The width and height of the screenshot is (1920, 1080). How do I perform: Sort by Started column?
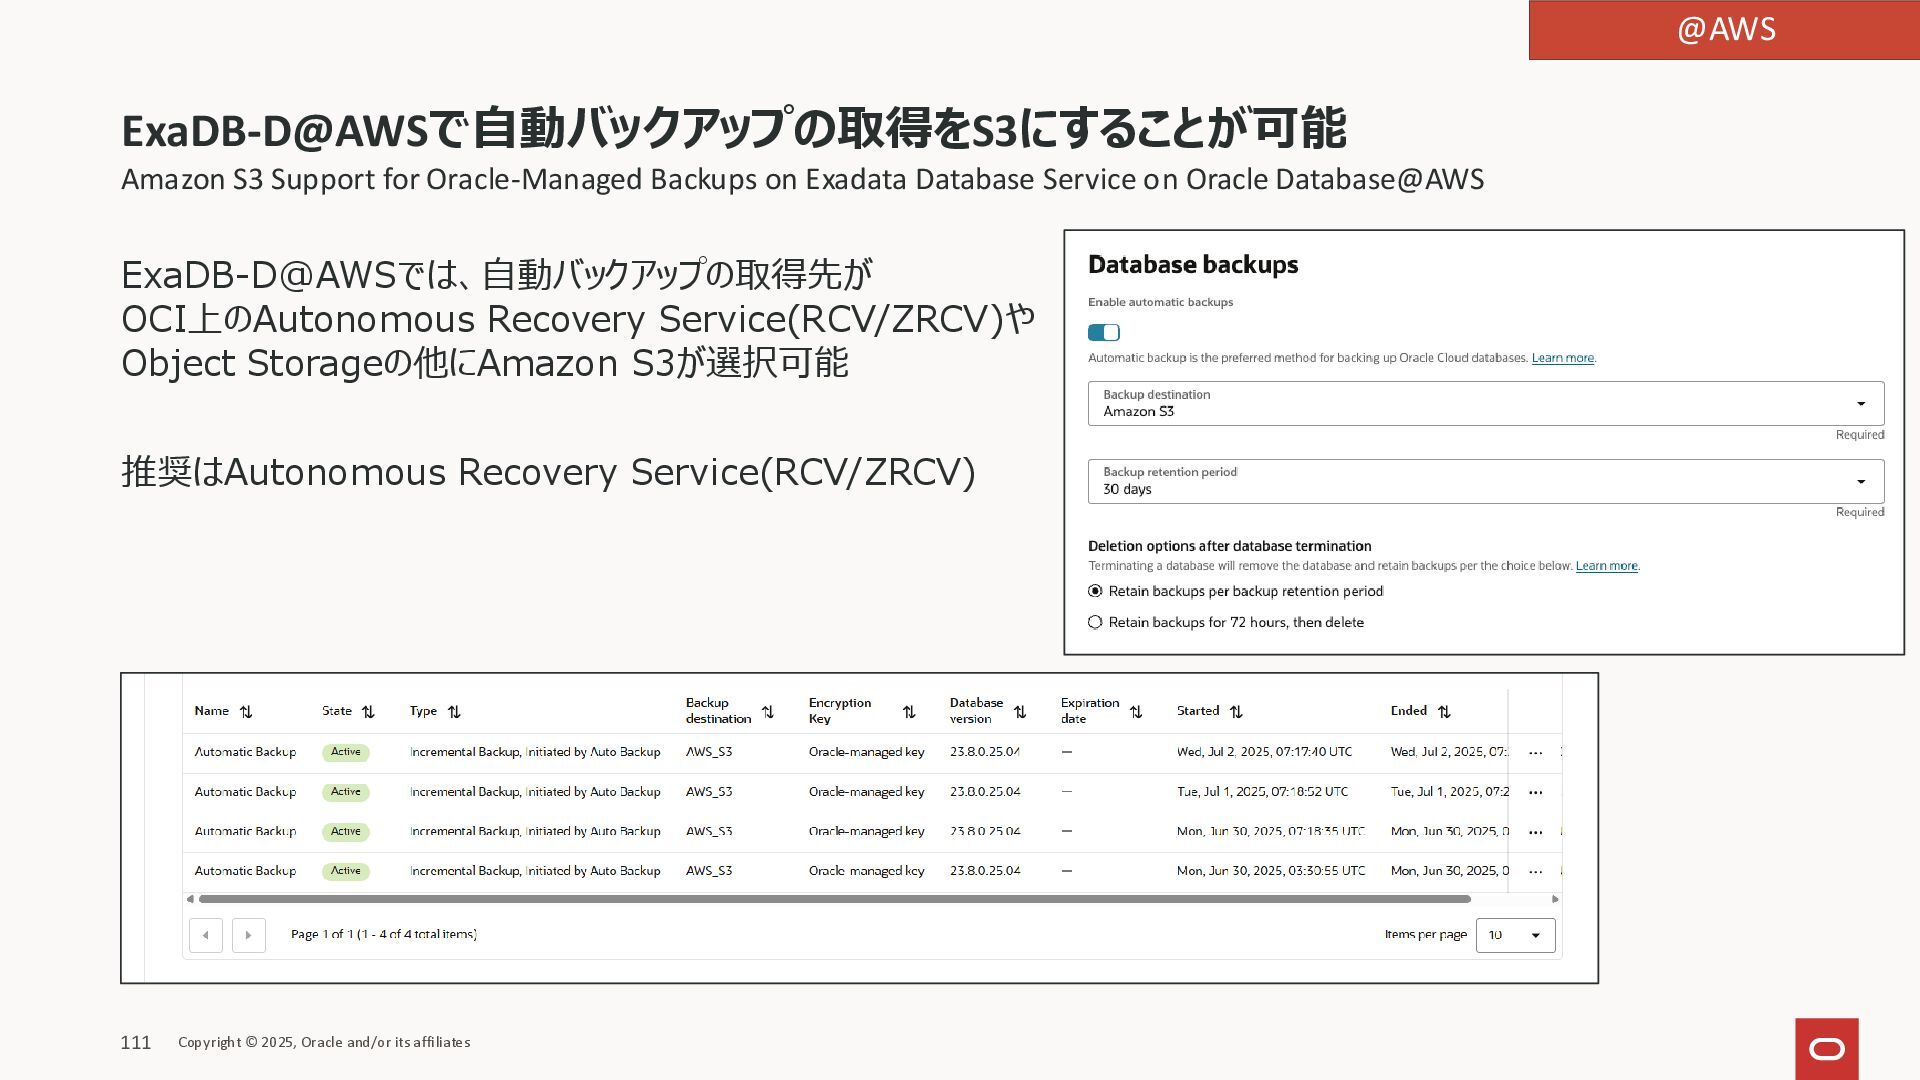(x=1236, y=712)
